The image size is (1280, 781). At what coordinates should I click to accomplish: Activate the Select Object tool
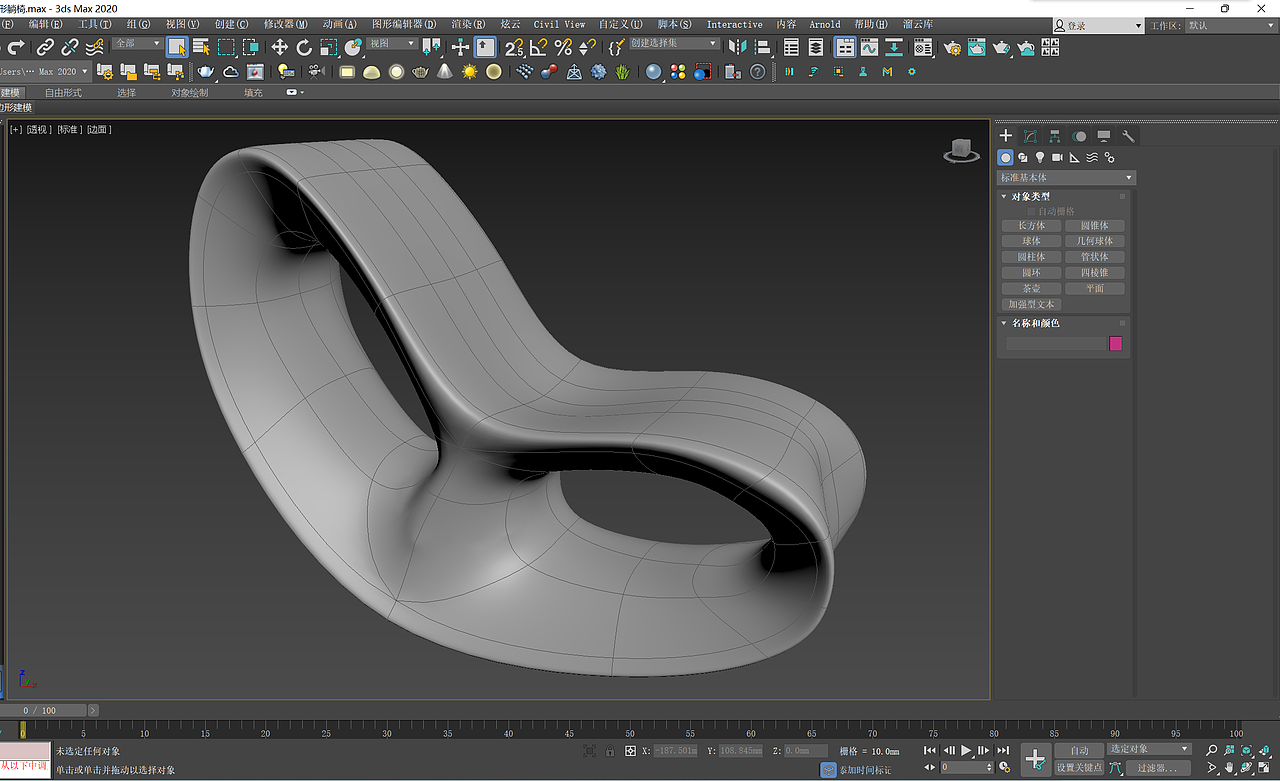(177, 47)
